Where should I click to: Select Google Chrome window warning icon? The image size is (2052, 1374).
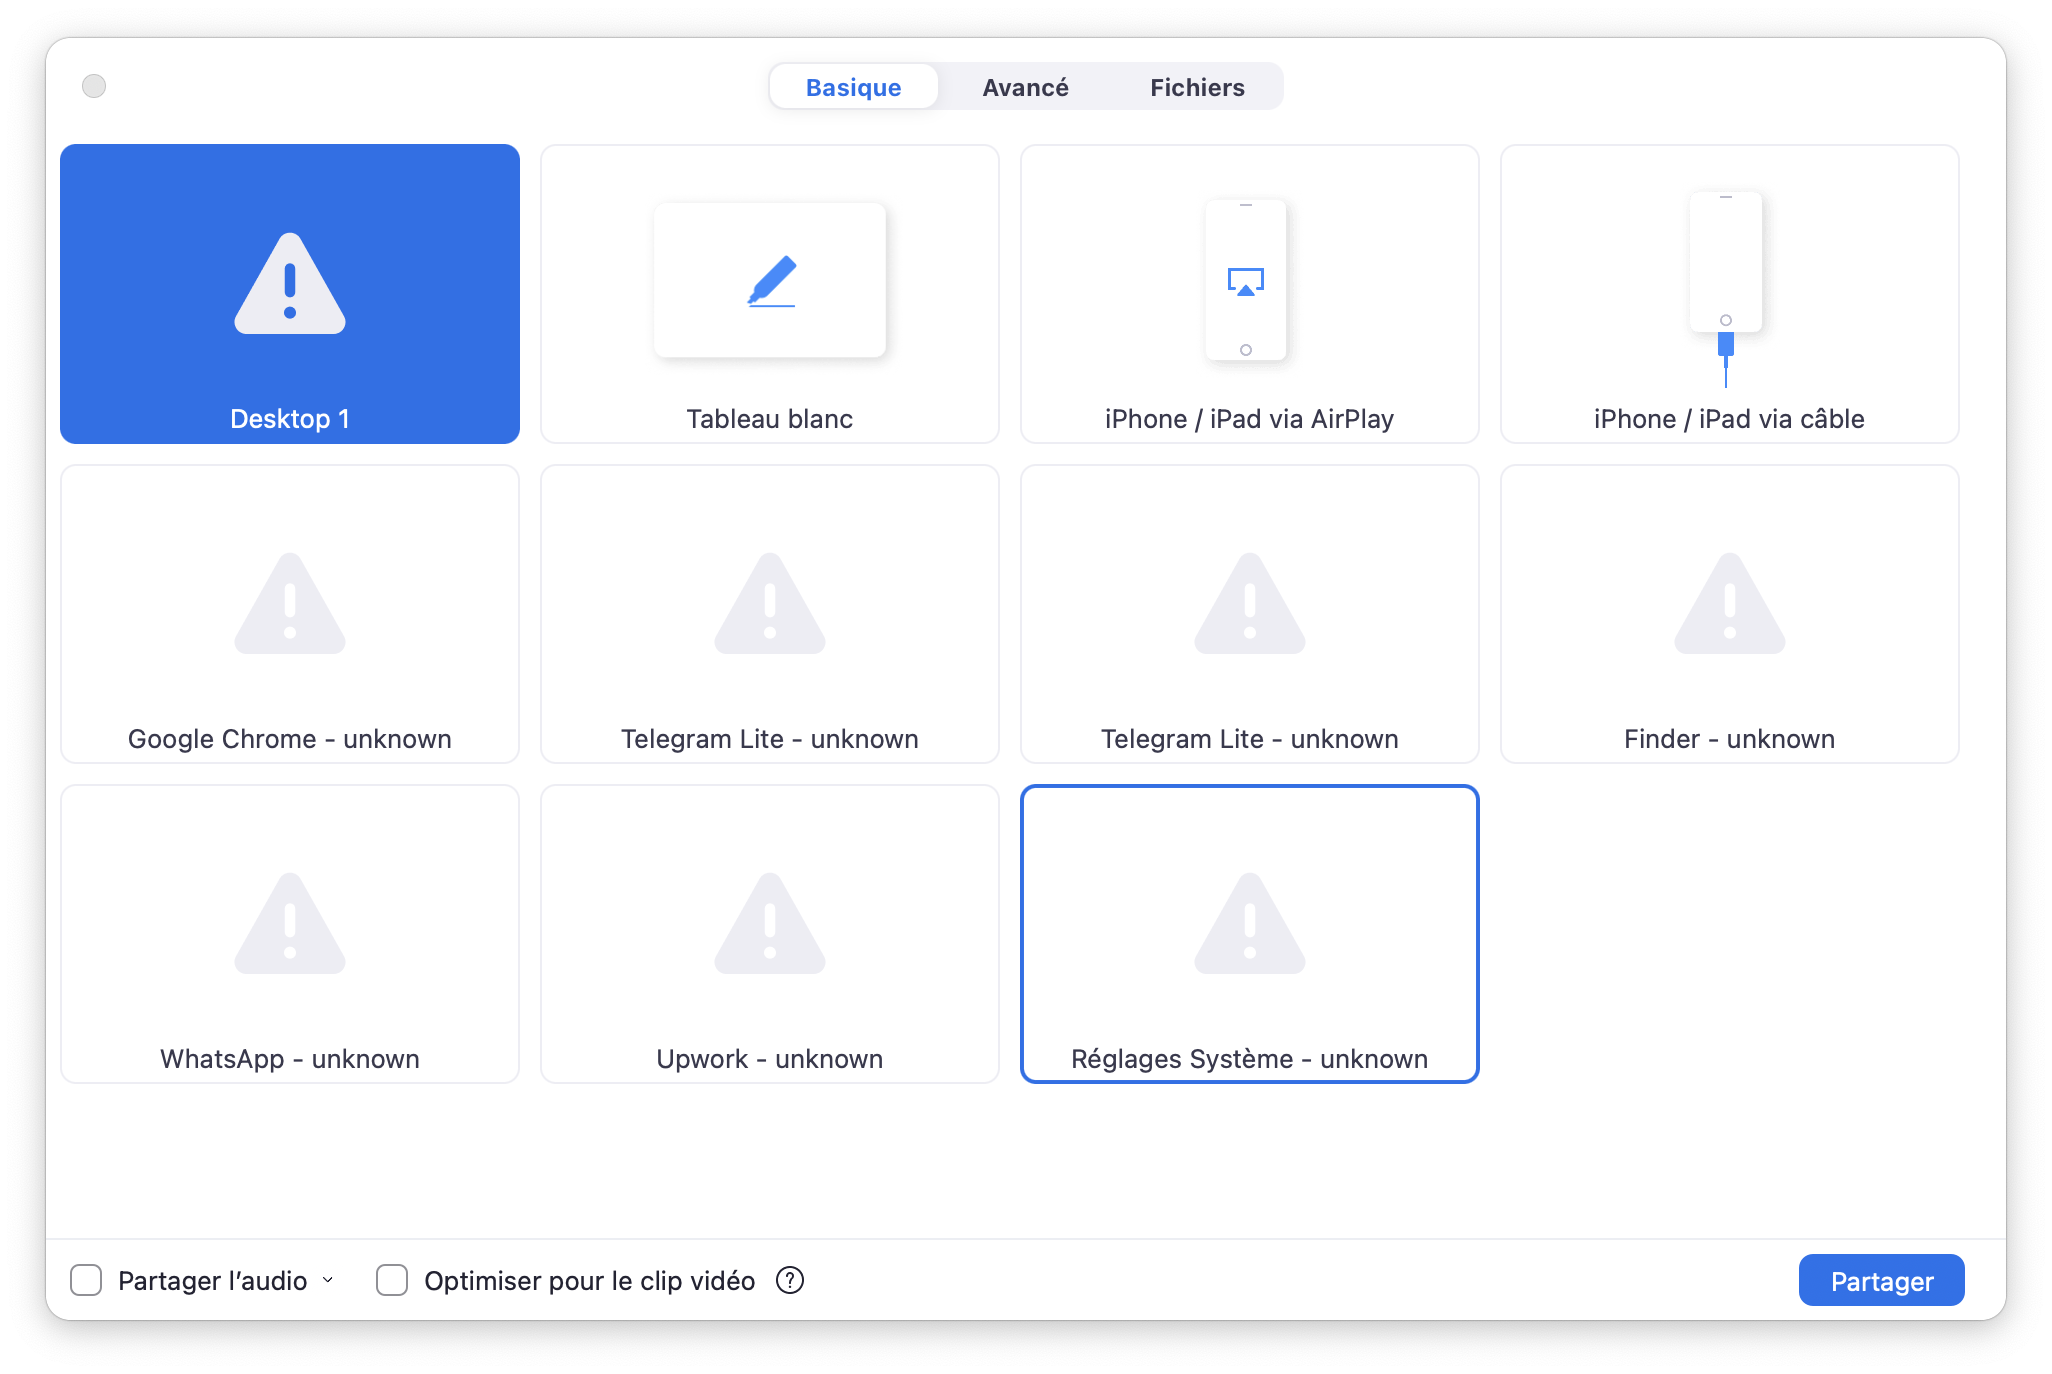pos(290,605)
